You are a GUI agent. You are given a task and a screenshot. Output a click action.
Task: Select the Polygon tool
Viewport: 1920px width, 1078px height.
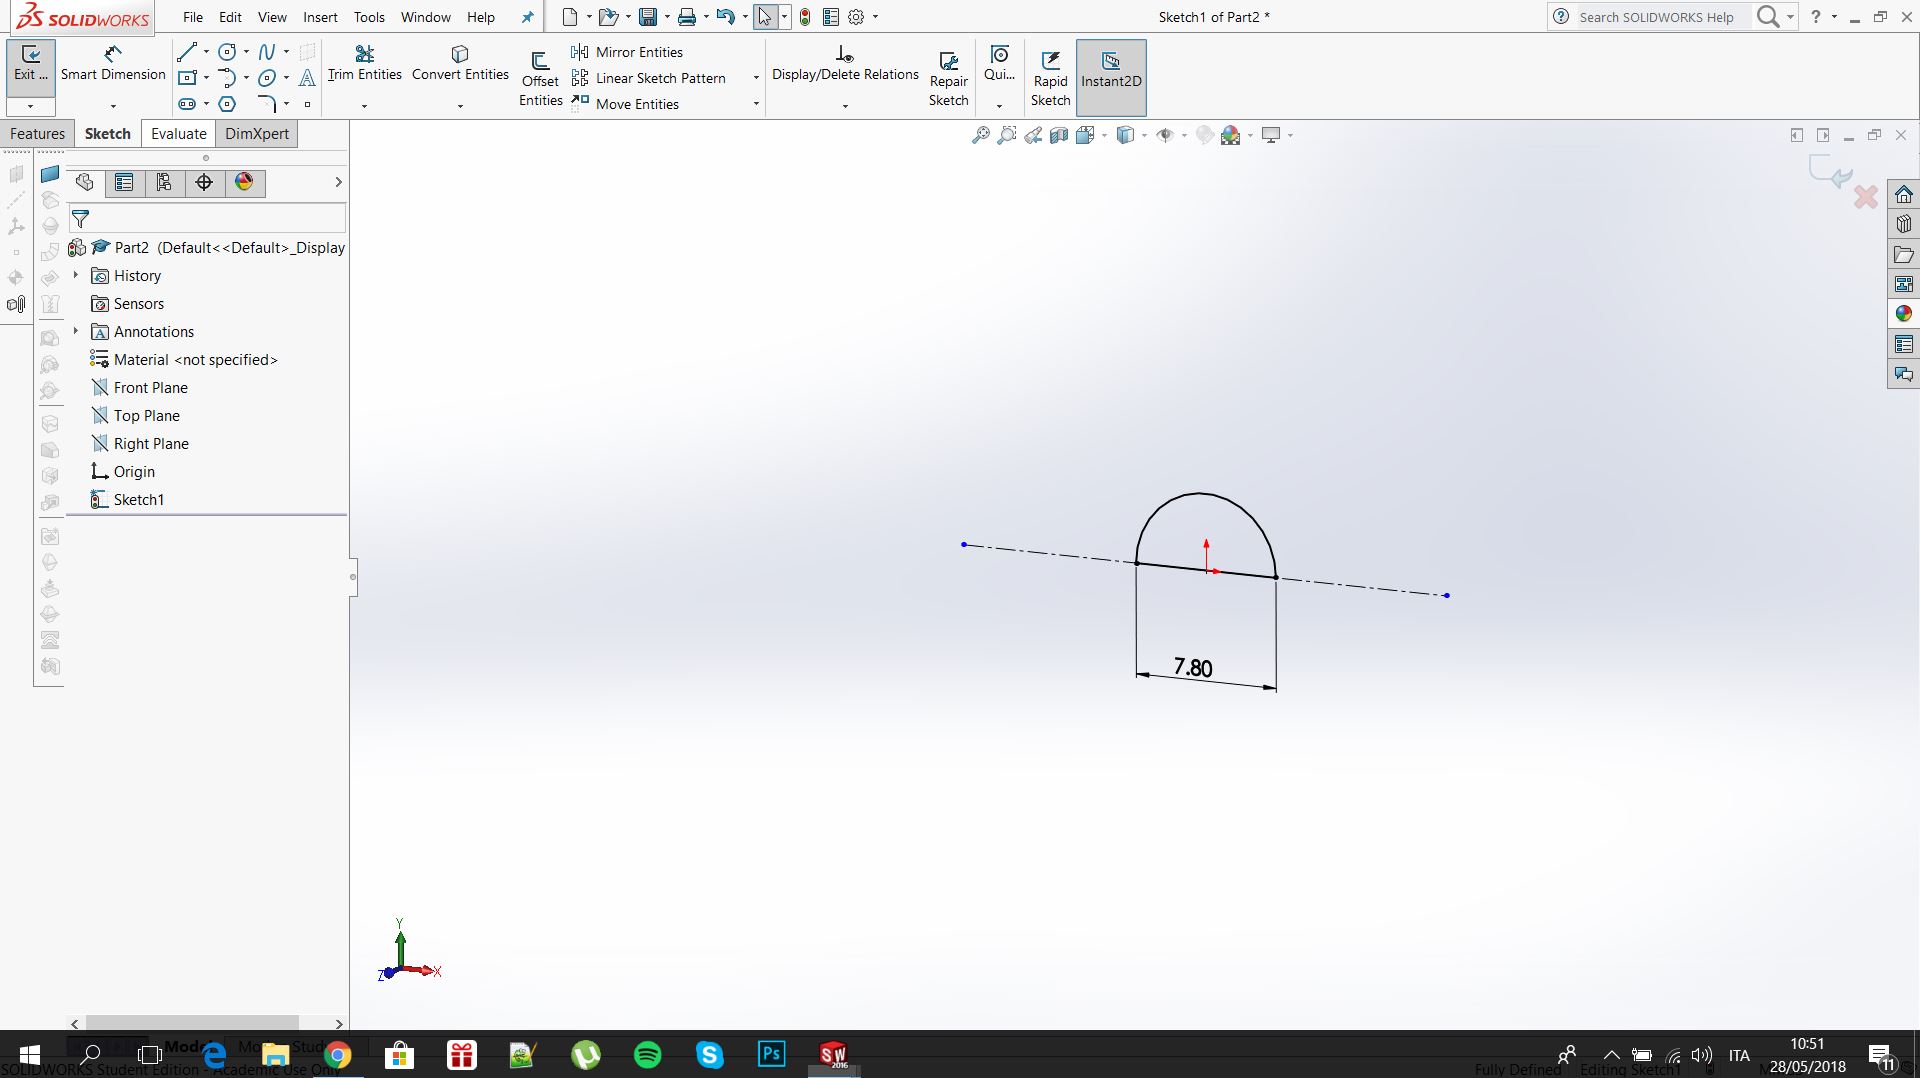(x=228, y=104)
